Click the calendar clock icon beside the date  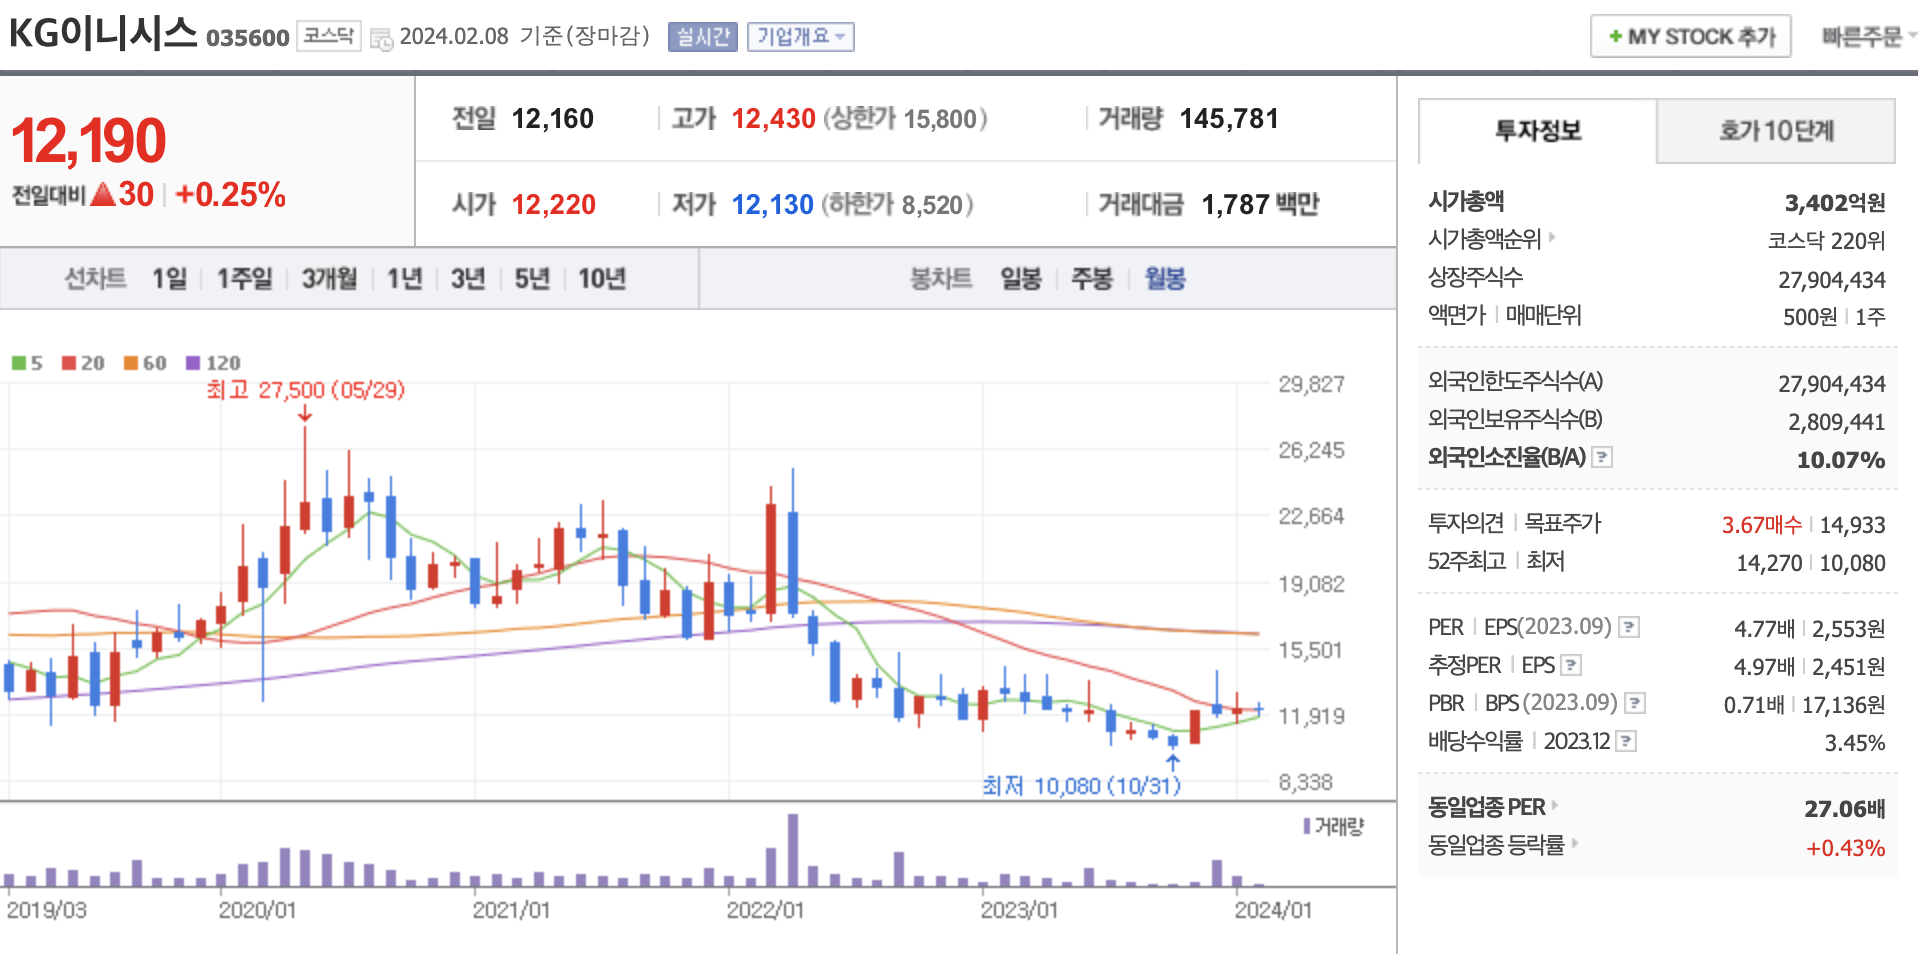[x=381, y=39]
